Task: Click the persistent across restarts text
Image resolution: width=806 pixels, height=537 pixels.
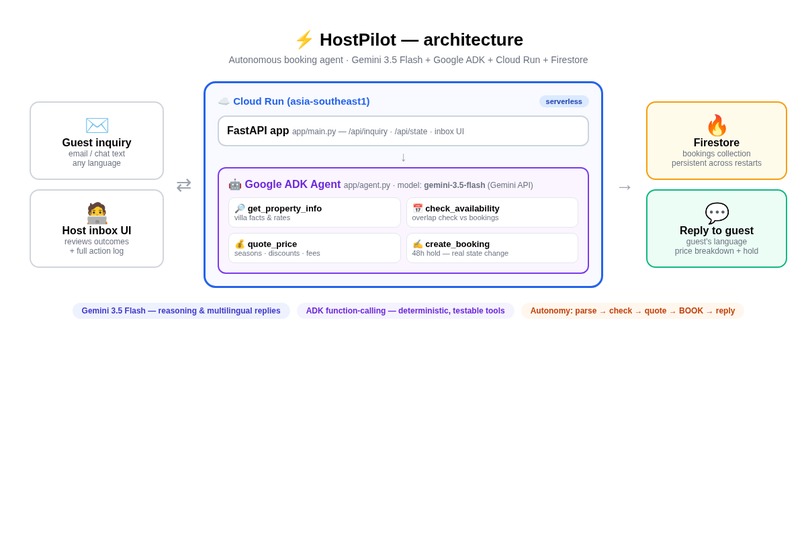Action: [x=717, y=163]
